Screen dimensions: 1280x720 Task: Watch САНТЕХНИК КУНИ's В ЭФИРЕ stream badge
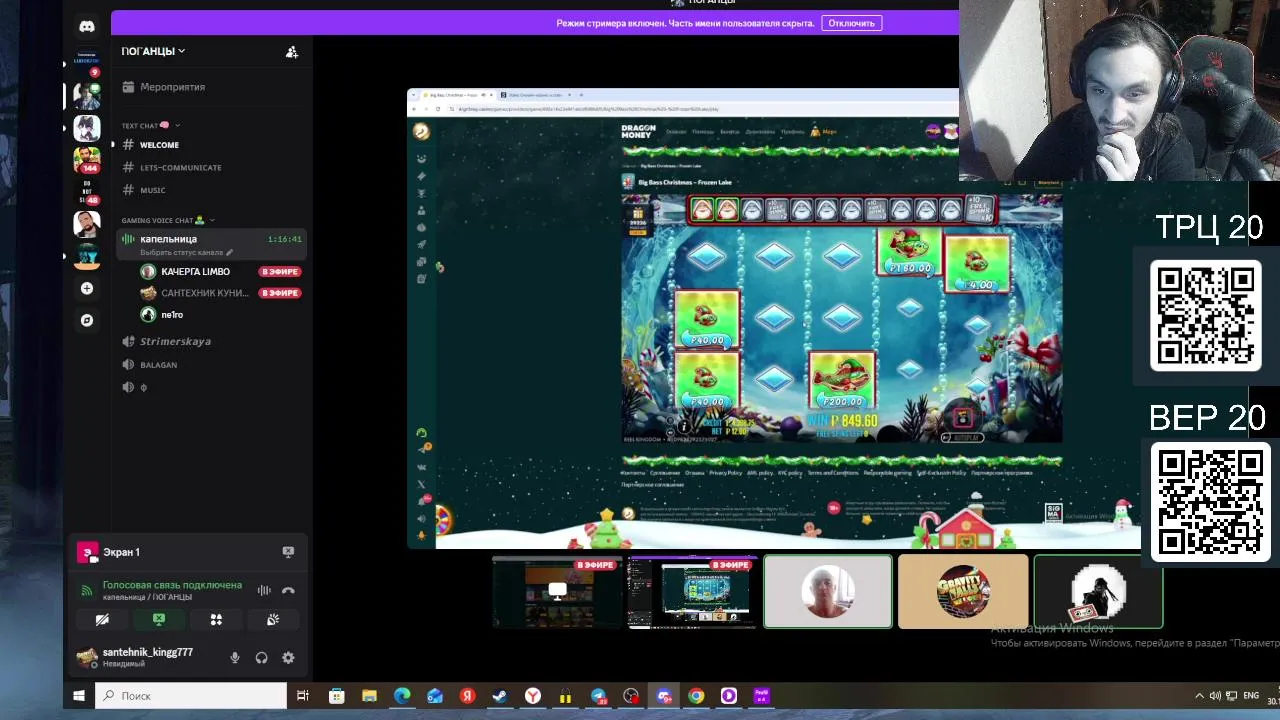click(x=280, y=293)
